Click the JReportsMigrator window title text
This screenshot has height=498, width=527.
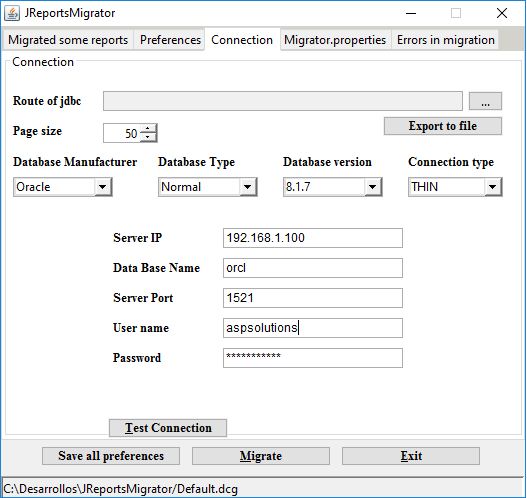pos(70,13)
